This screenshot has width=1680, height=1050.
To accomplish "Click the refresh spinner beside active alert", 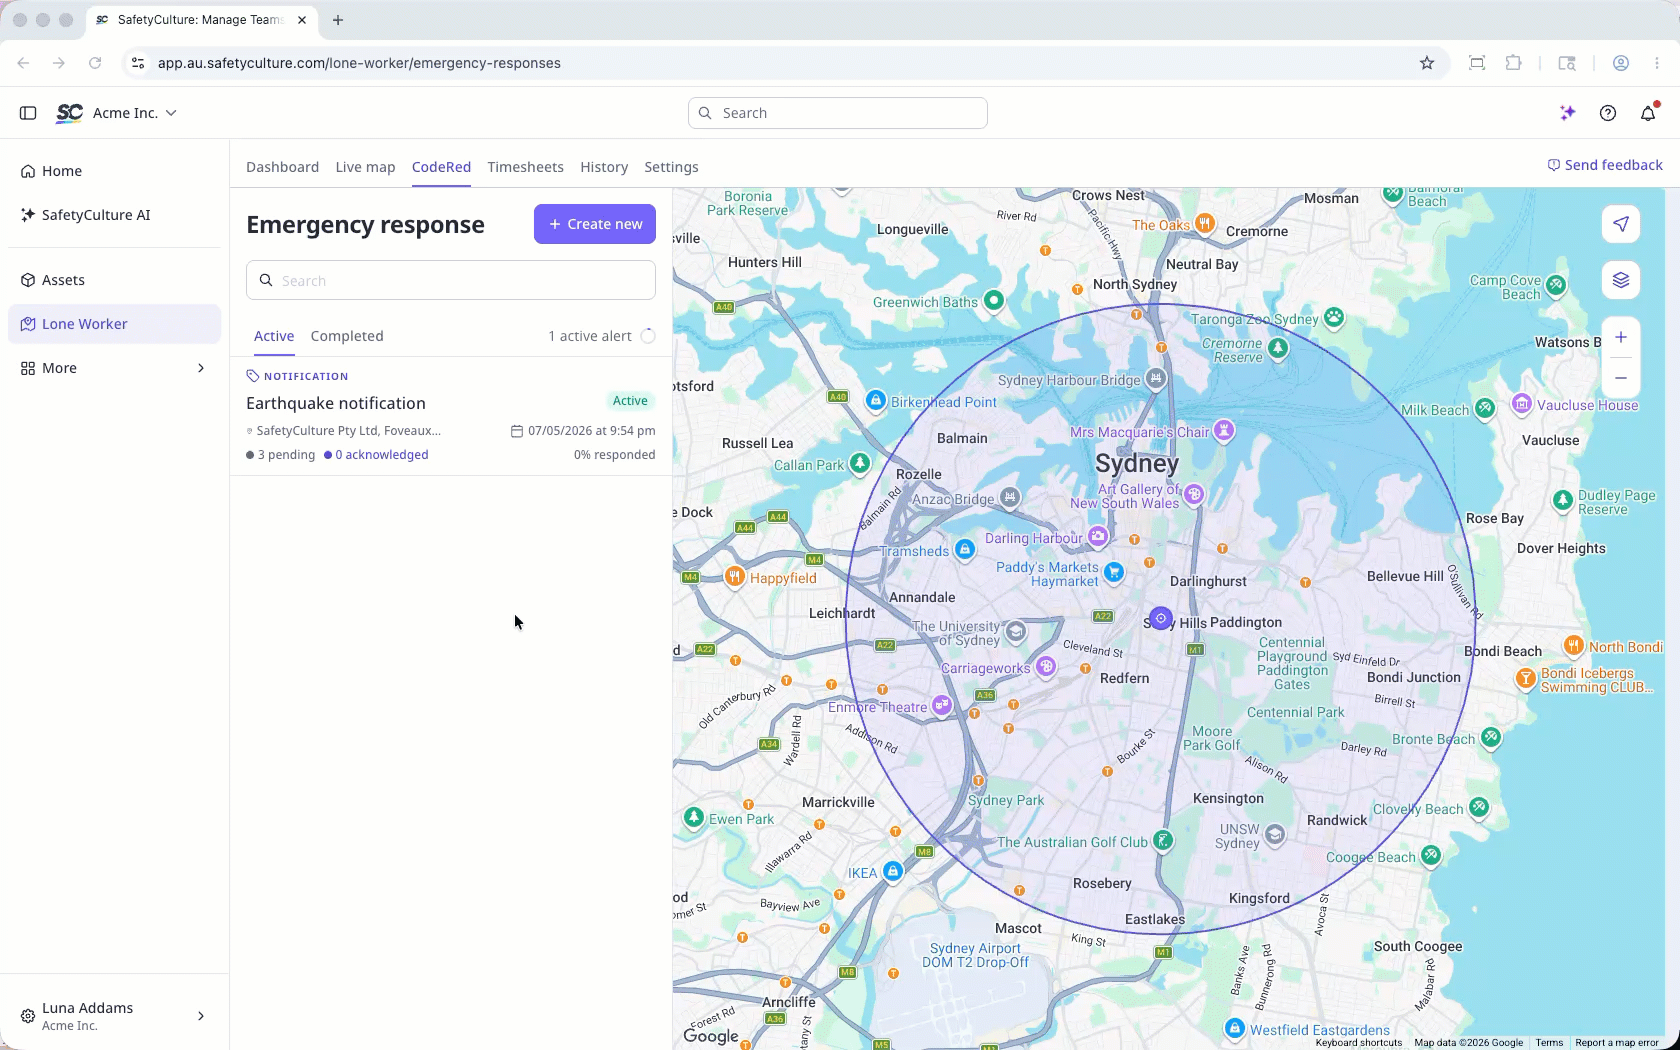I will [648, 336].
